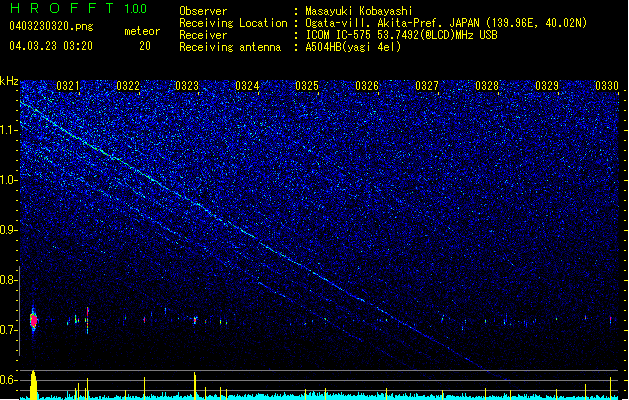This screenshot has width=629, height=400.
Task: Click the 0.6 kHz axis label
Action: coord(9,380)
